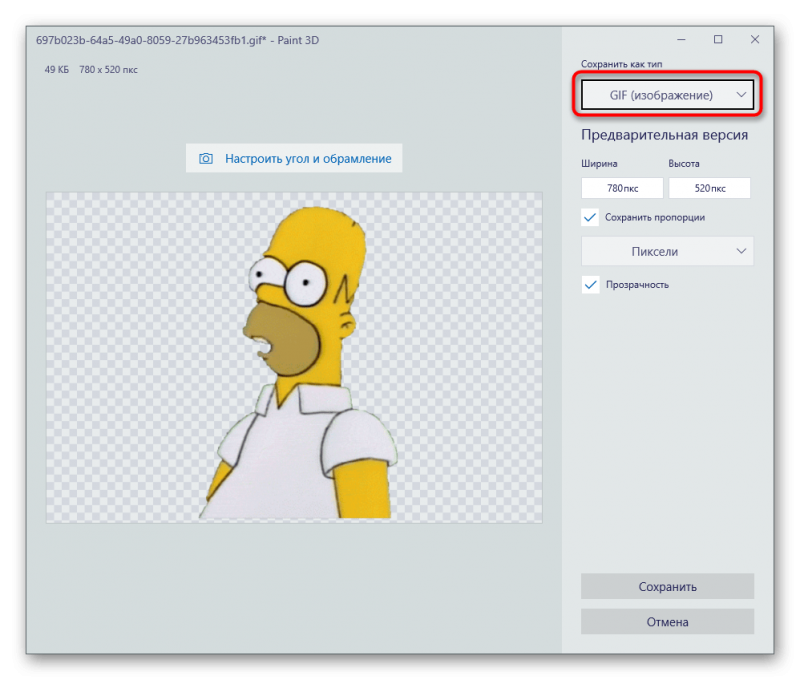Click the 'Сохранить' button
This screenshot has width=800, height=680.
(667, 587)
